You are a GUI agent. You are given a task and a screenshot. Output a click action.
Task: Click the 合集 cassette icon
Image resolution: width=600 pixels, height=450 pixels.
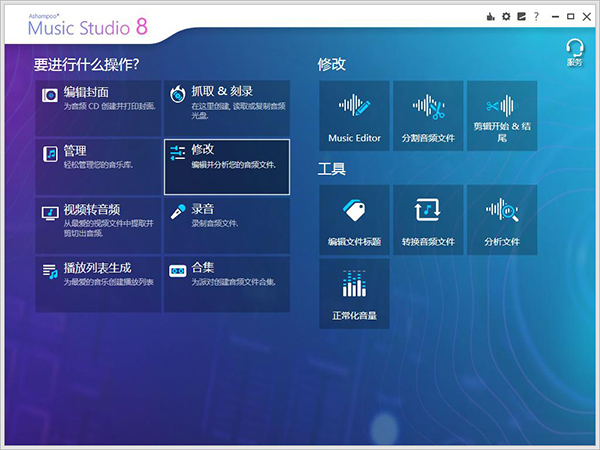(x=178, y=271)
